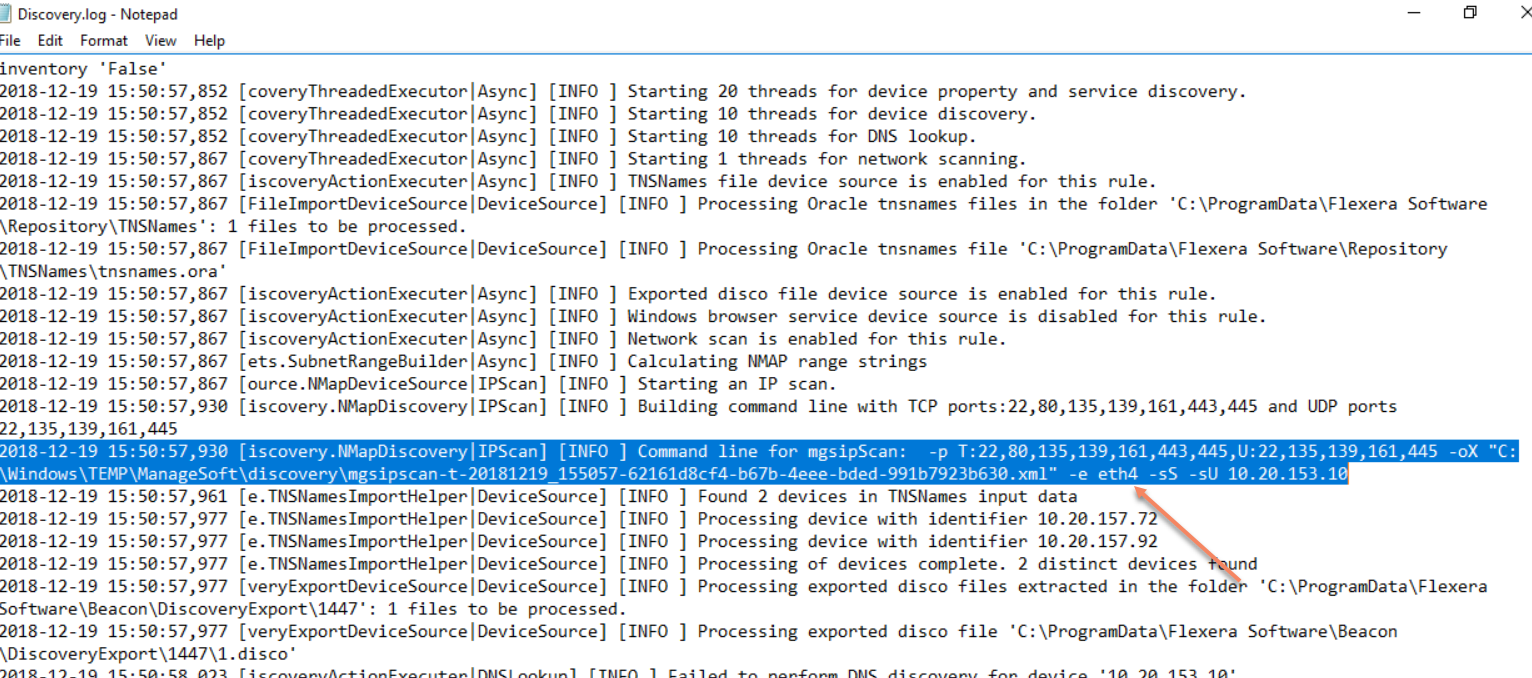The height and width of the screenshot is (678, 1532).
Task: Click line "Processing device with identifier 10.20.157.72"
Action: 578,519
